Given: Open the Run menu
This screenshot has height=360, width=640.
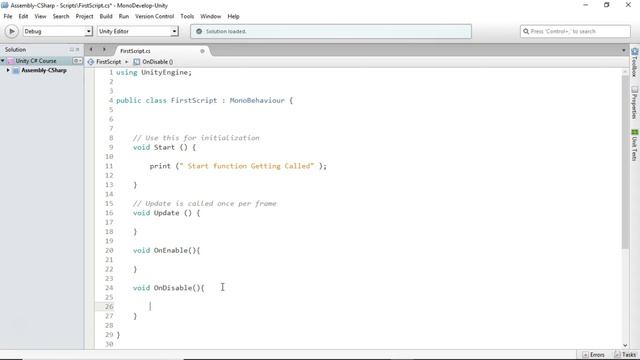Looking at the screenshot, I should pos(124,16).
